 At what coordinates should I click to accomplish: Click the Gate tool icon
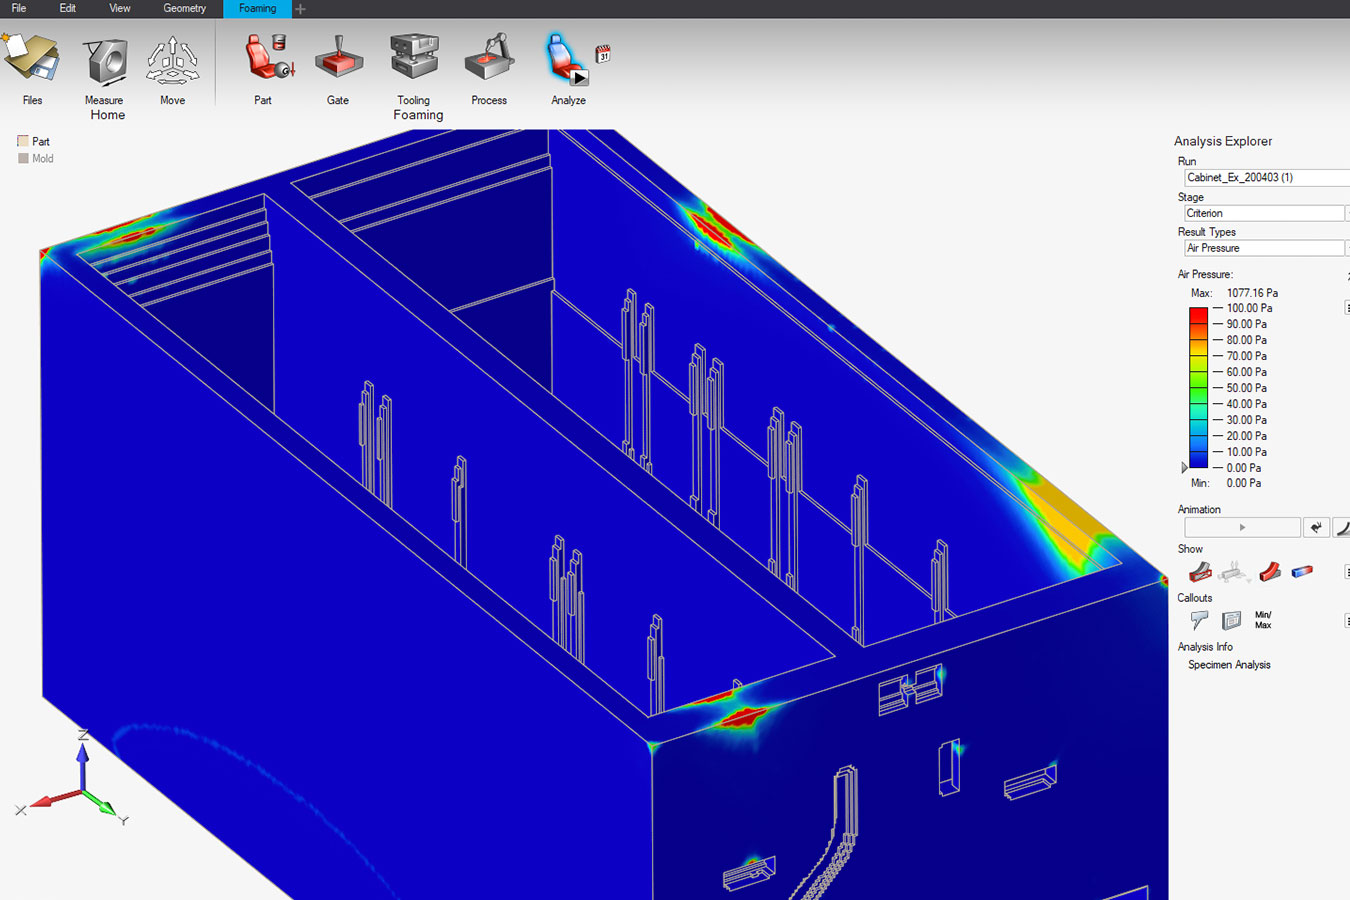point(338,60)
